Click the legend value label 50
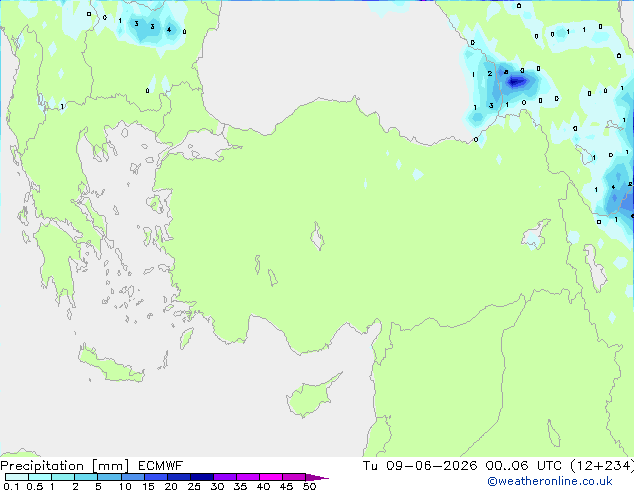This screenshot has height=490, width=634. (309, 486)
